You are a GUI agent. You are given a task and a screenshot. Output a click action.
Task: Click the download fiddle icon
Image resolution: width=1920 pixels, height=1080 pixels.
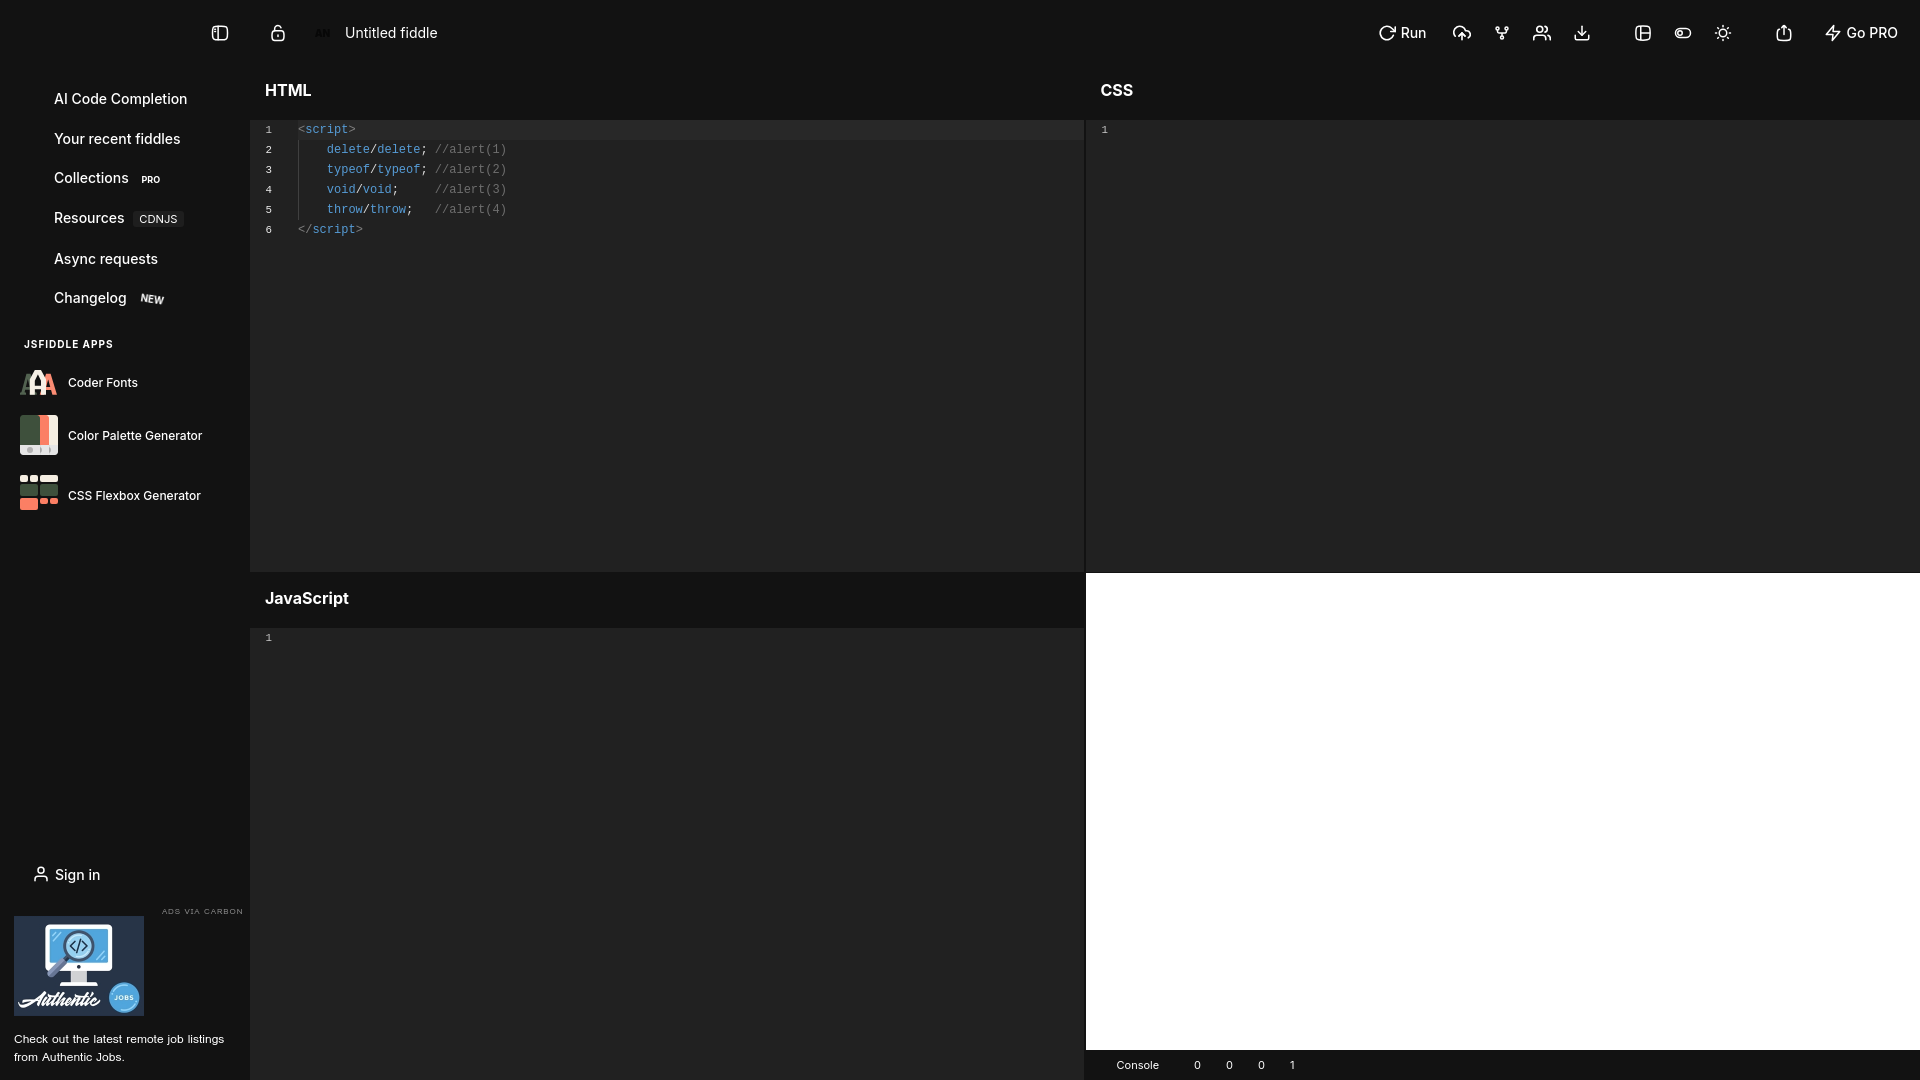click(1581, 33)
